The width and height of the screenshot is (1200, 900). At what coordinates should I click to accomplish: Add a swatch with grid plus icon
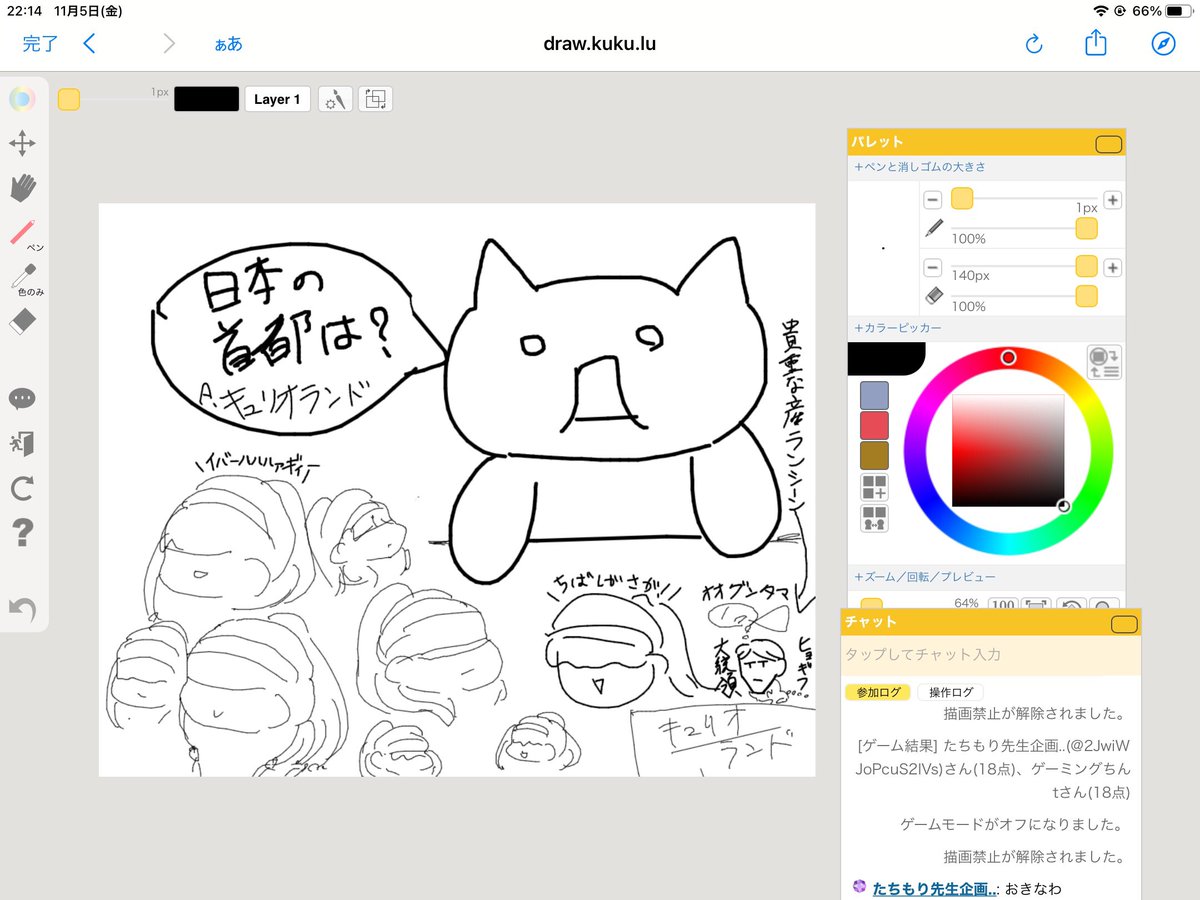(x=874, y=488)
